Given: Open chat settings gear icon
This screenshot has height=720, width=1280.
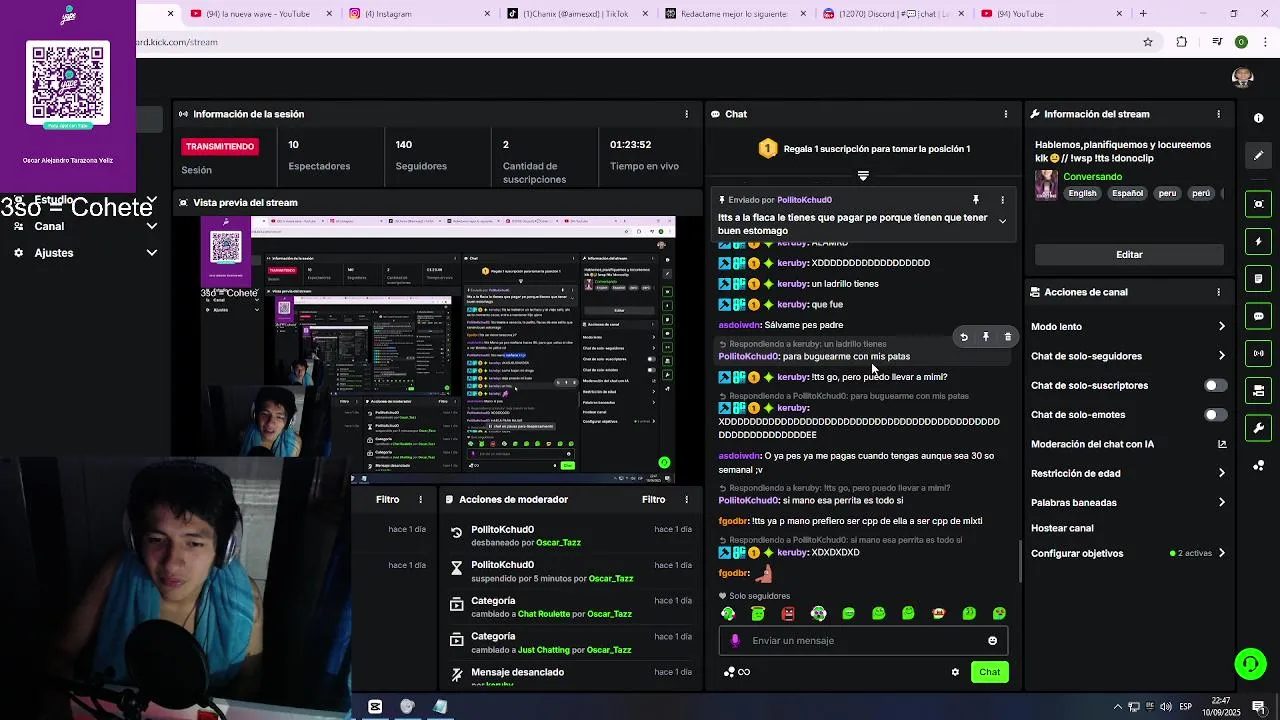Looking at the screenshot, I should click(x=955, y=672).
